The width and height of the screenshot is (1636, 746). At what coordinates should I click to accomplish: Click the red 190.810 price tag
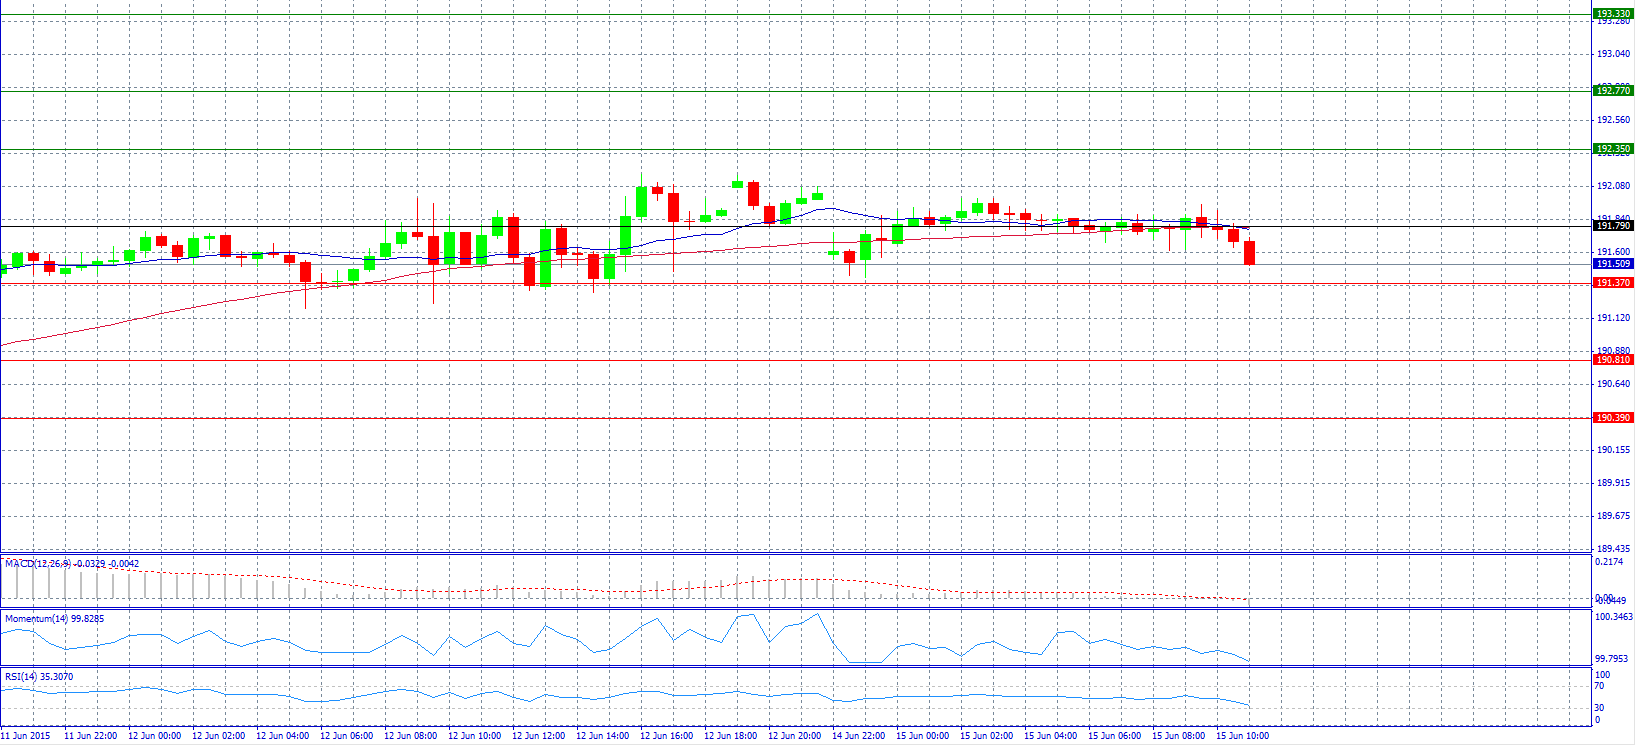(x=1613, y=360)
